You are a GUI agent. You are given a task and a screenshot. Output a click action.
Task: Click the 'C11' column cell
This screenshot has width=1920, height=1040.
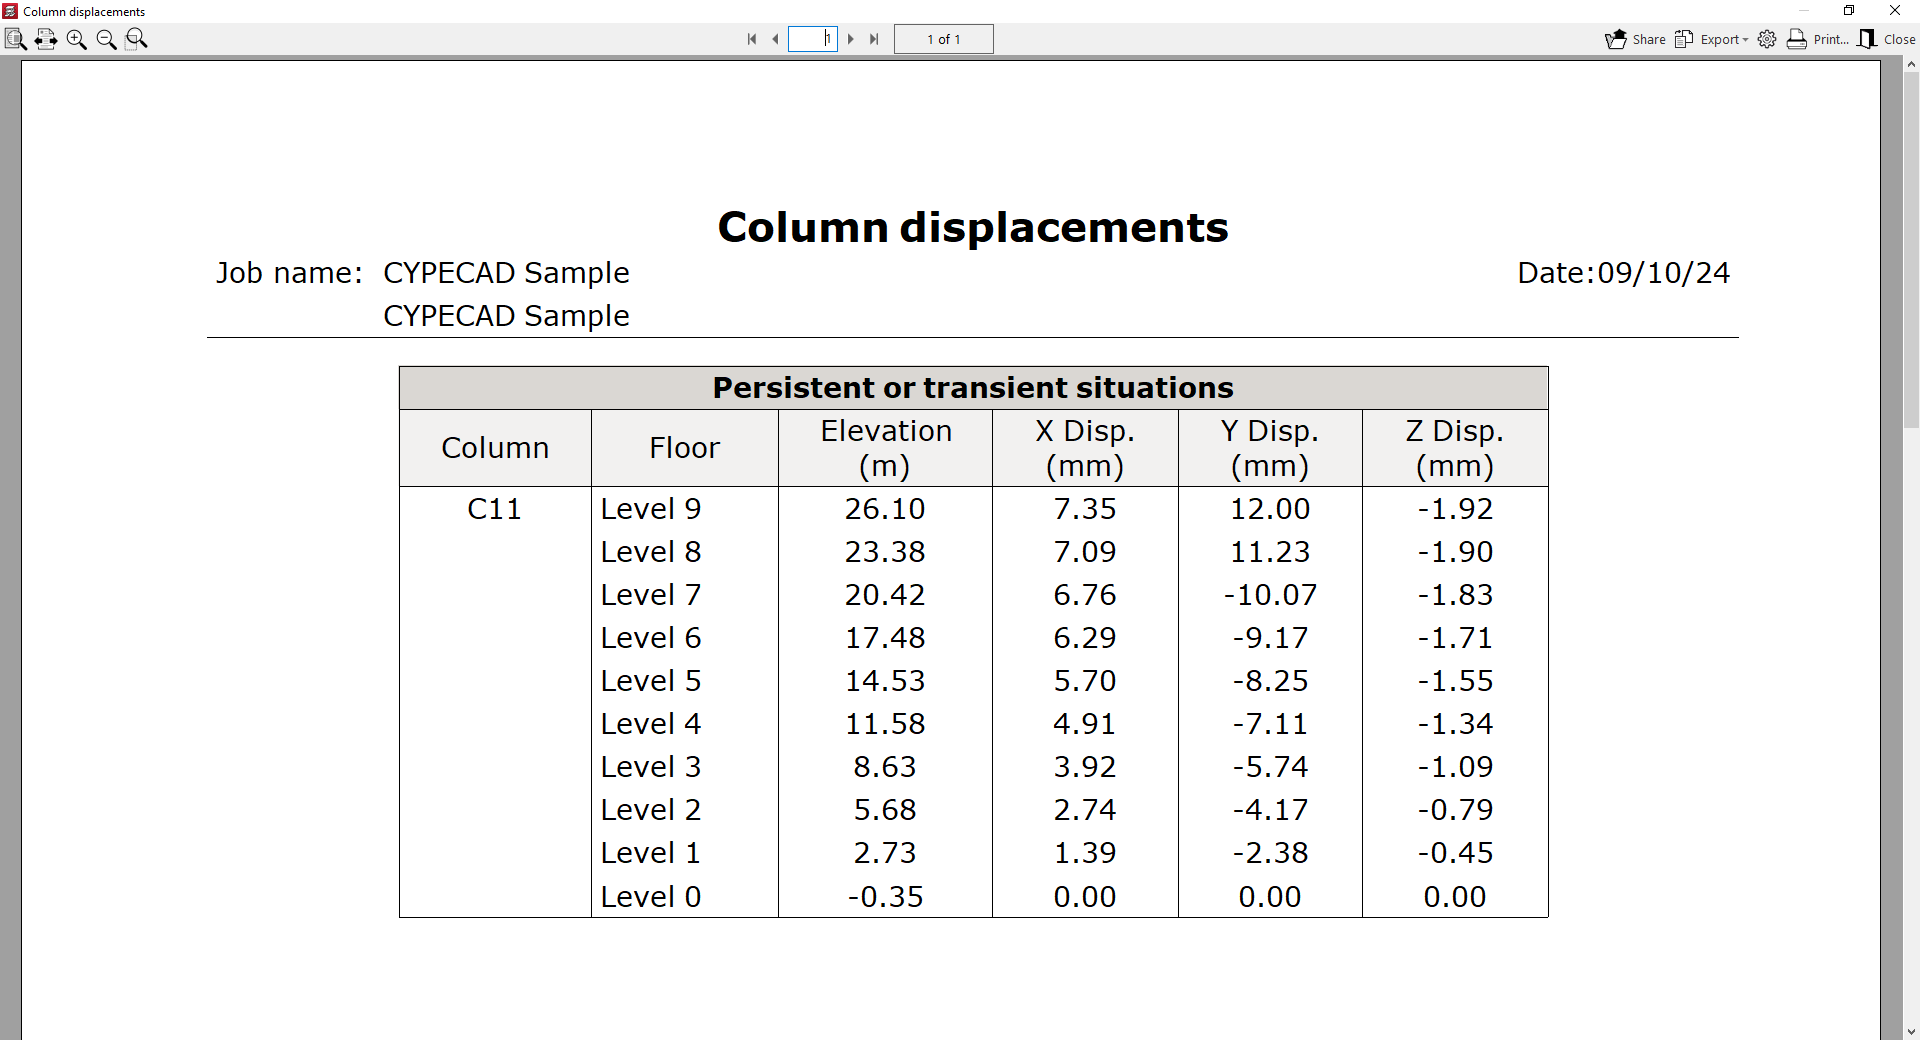click(x=494, y=509)
